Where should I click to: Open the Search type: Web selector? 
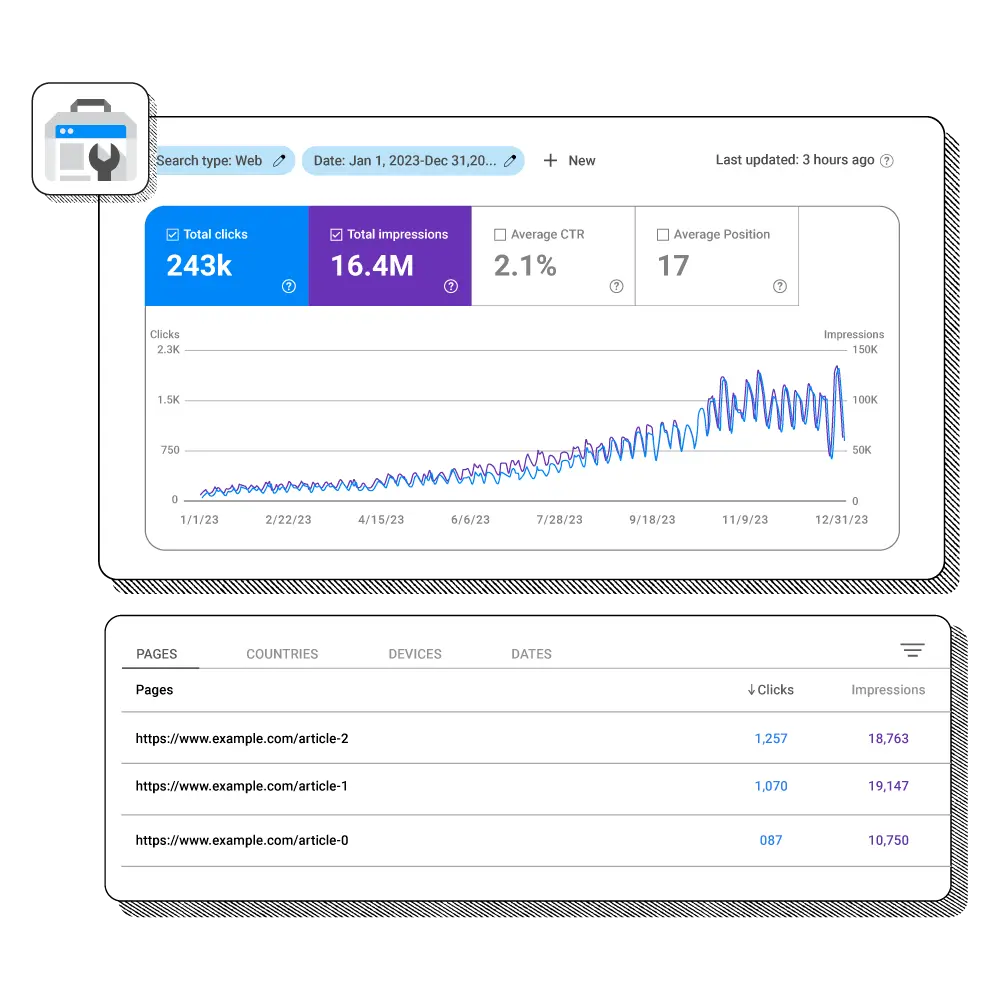tap(210, 160)
